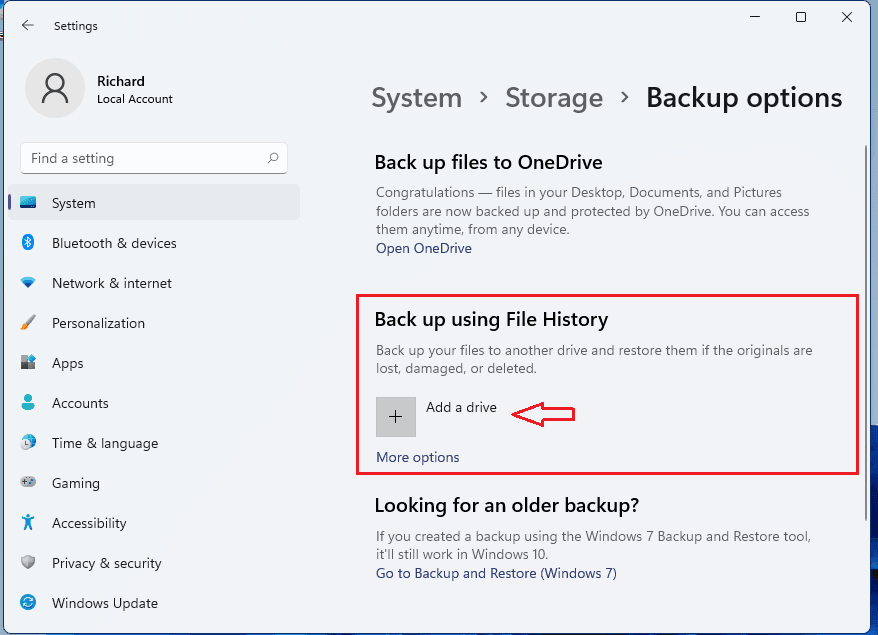Open the OneDrive link
This screenshot has height=635, width=878.
pos(423,248)
